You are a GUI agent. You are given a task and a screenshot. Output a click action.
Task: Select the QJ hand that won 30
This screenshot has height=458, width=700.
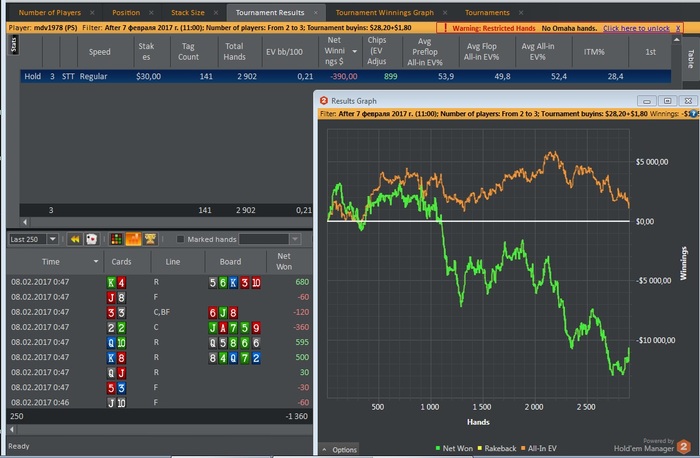click(x=160, y=372)
